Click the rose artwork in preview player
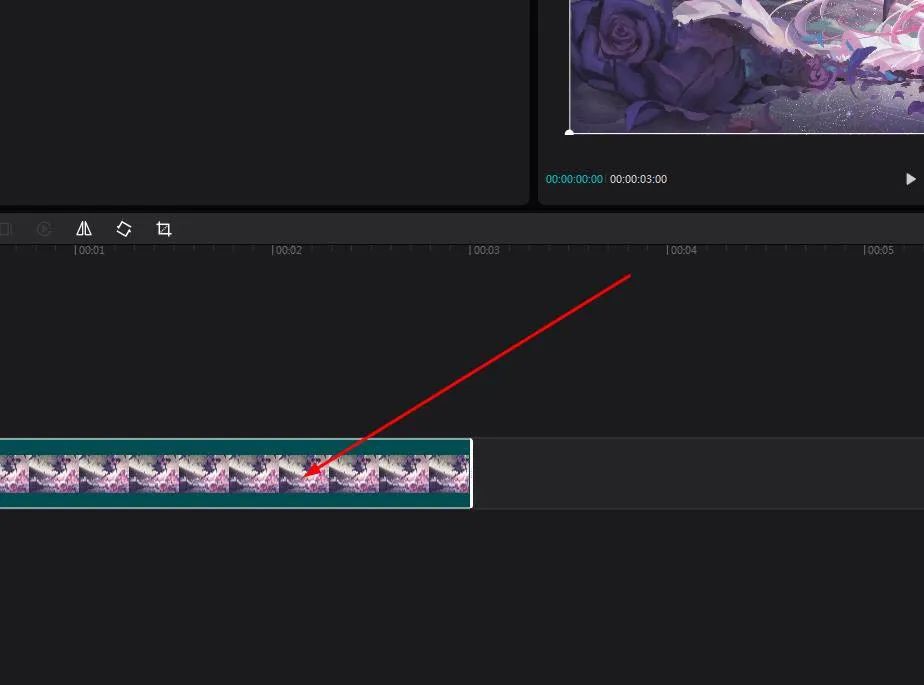 pyautogui.click(x=747, y=66)
